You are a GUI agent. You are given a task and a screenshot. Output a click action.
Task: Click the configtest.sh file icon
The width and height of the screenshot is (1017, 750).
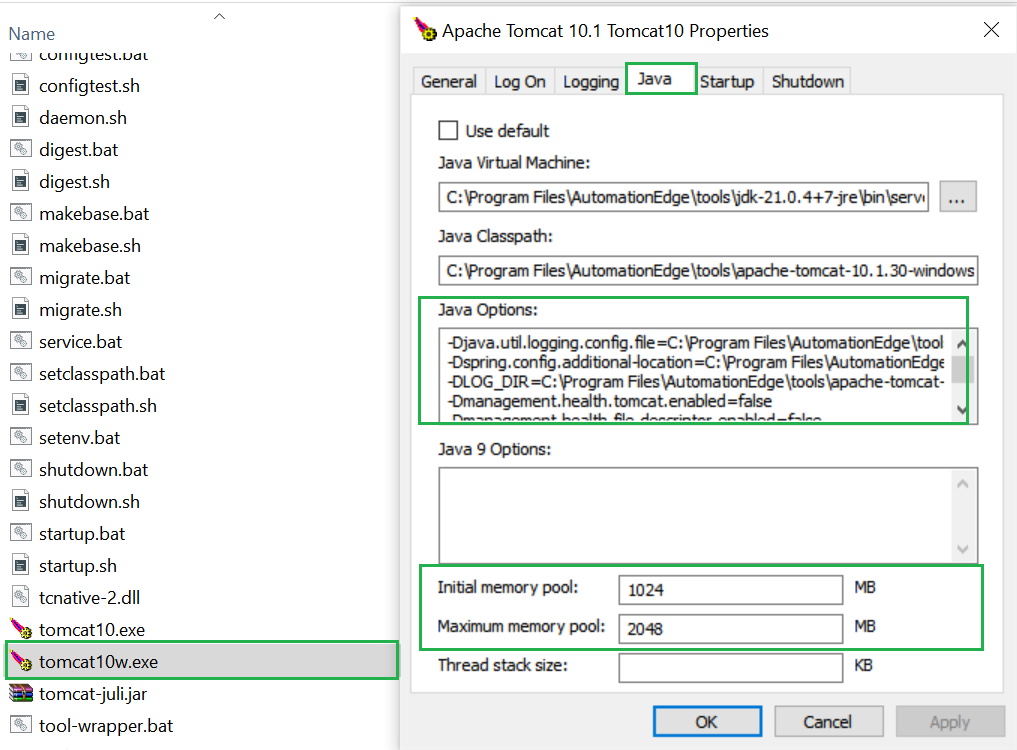(21, 85)
